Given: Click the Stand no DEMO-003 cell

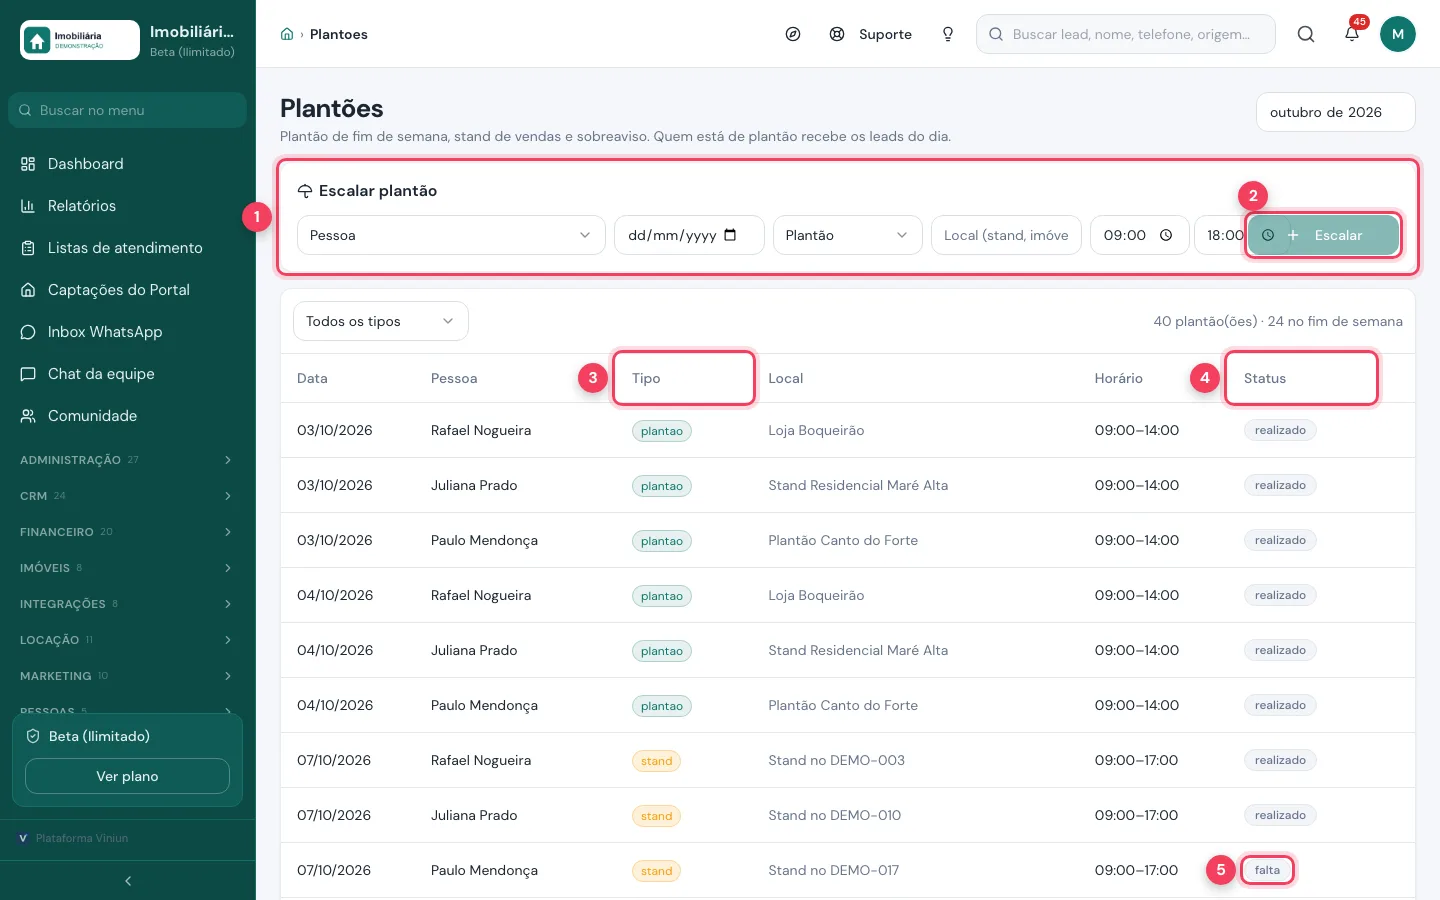Looking at the screenshot, I should point(836,760).
